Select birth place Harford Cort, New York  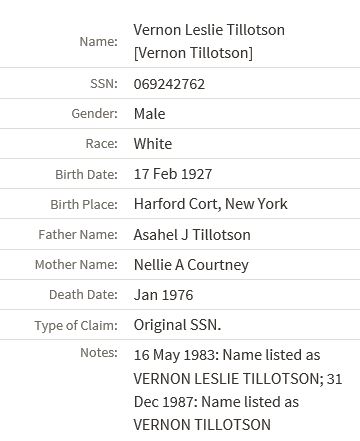click(210, 204)
